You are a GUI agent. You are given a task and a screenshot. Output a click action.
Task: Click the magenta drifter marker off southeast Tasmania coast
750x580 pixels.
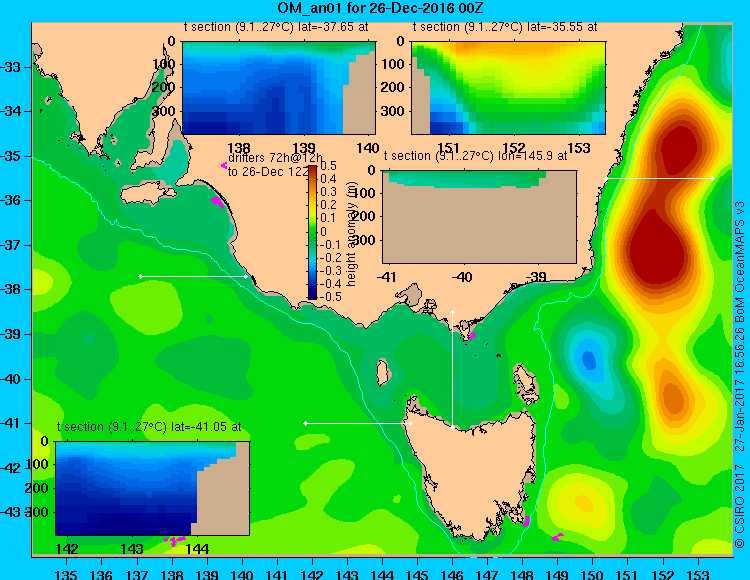(x=526, y=521)
